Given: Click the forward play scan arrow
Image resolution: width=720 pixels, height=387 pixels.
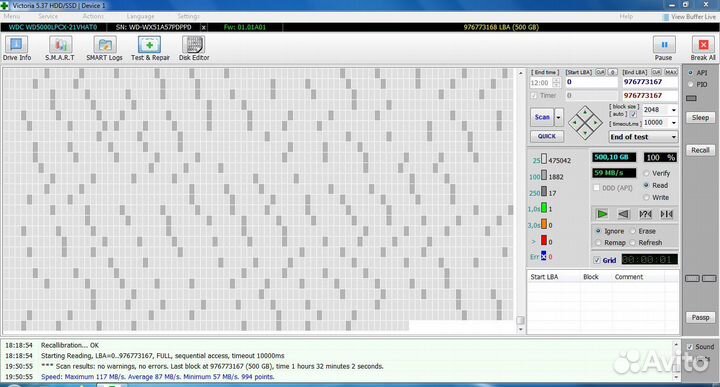Looking at the screenshot, I should point(602,214).
